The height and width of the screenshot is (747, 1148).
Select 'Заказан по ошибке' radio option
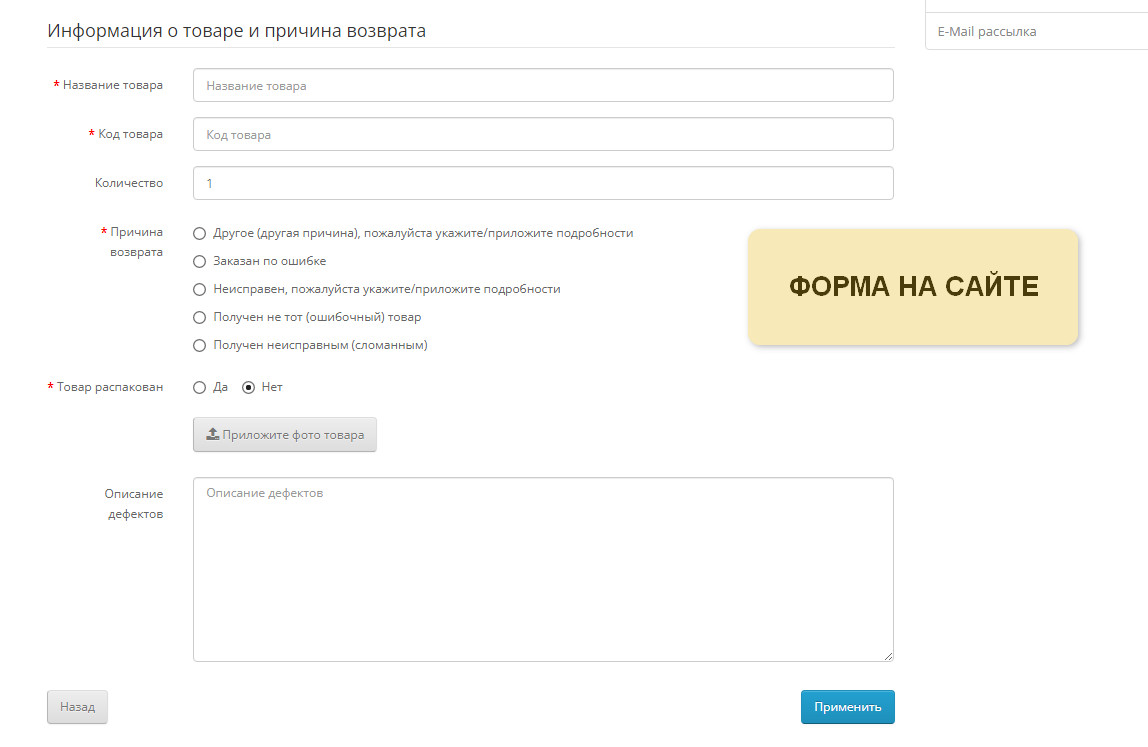pos(199,261)
